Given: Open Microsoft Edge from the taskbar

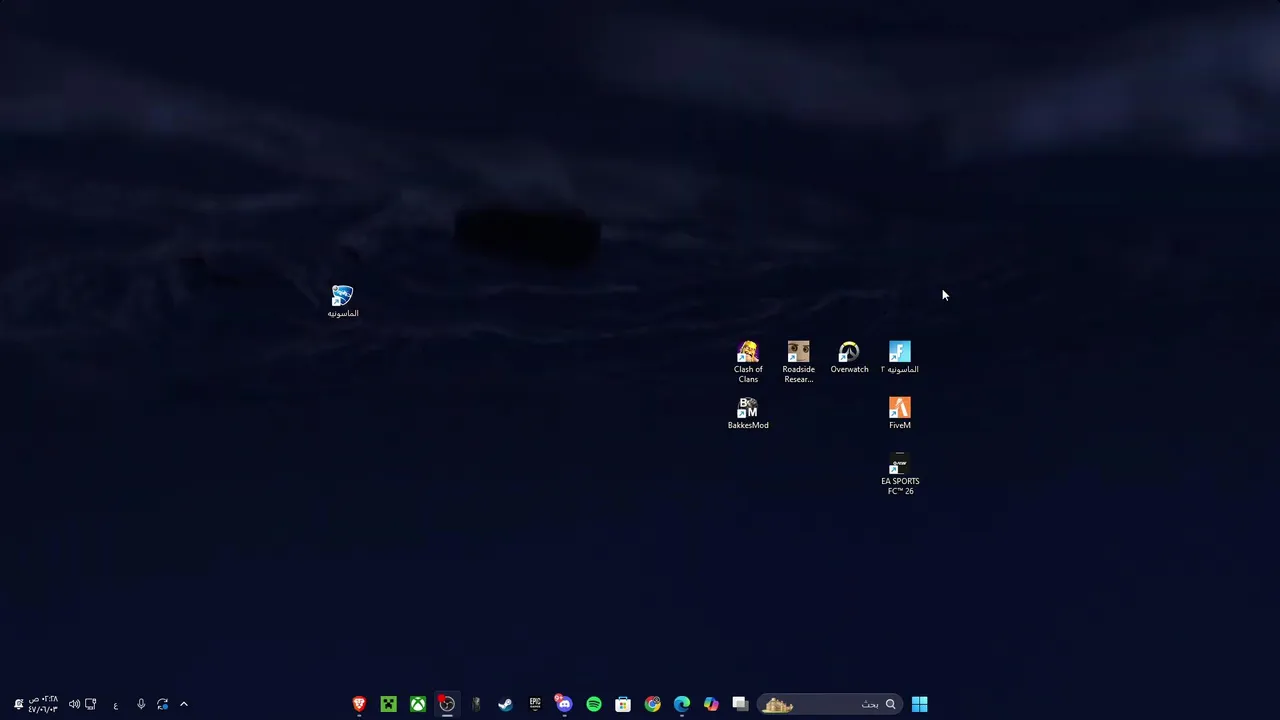Looking at the screenshot, I should tap(682, 704).
